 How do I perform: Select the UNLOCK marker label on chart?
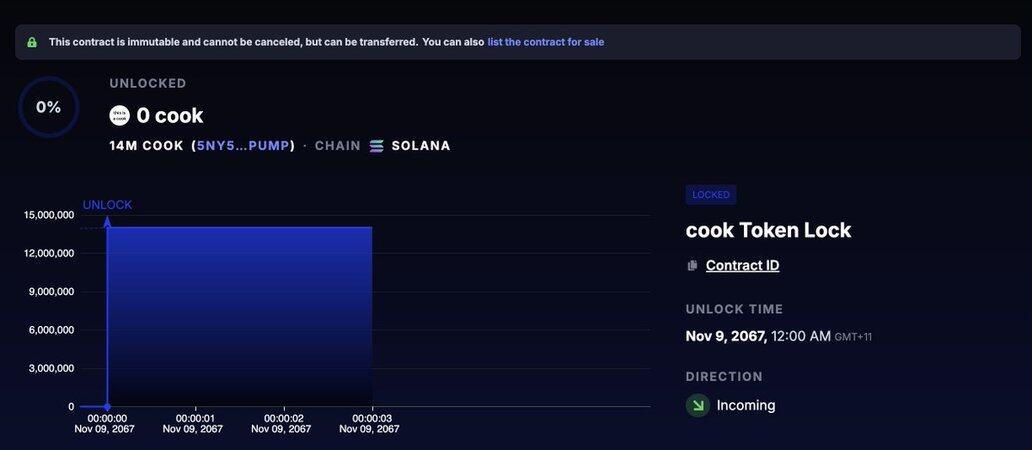pos(107,205)
